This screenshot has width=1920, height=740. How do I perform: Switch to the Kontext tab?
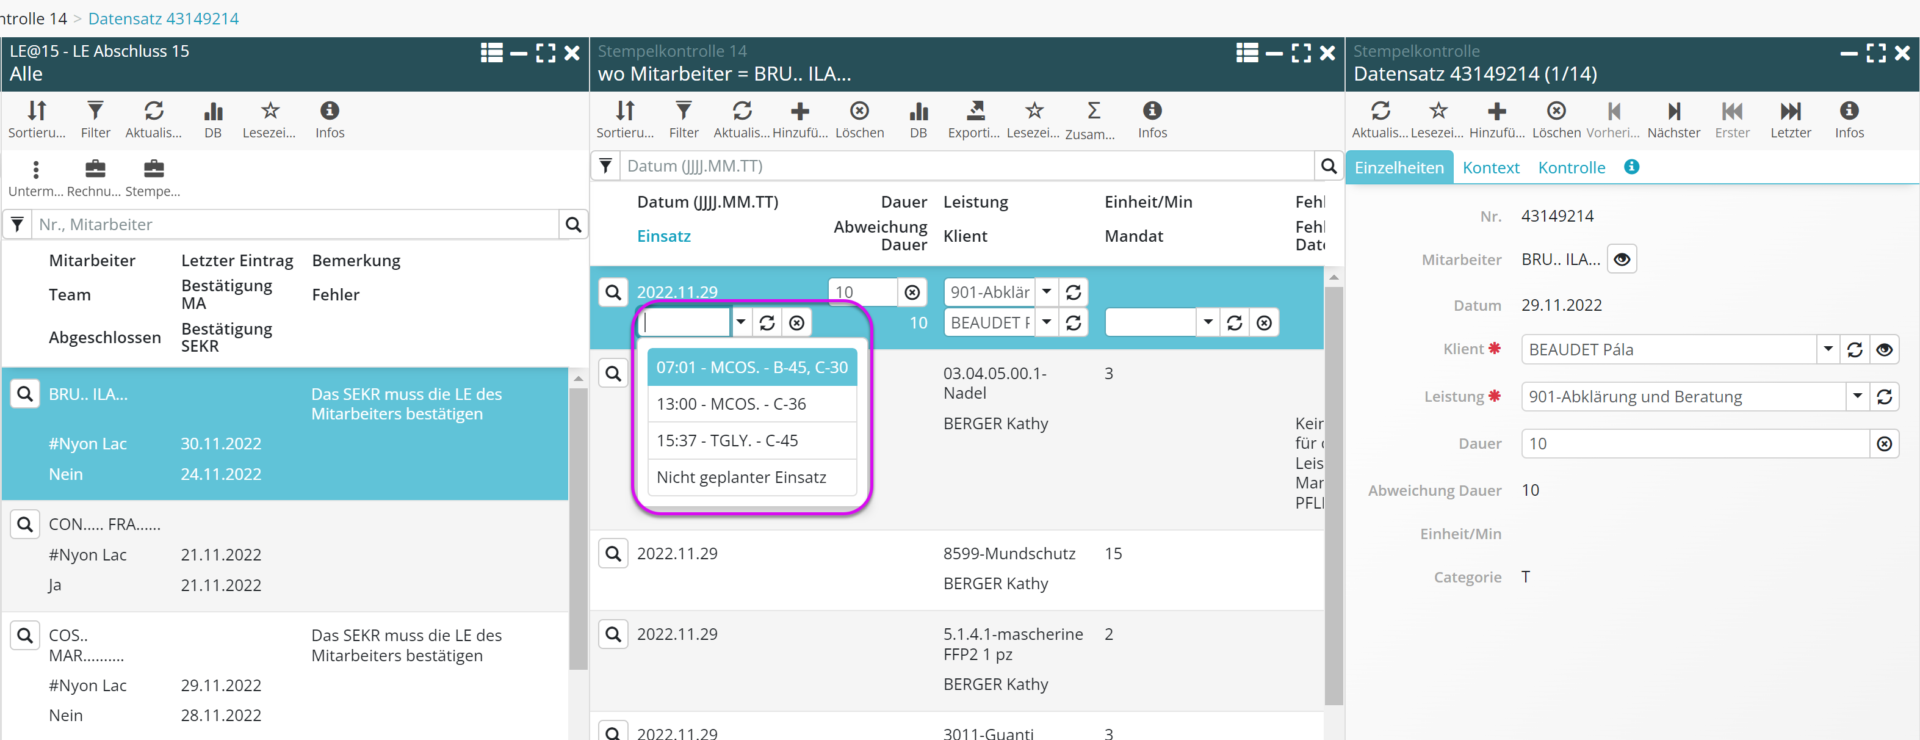pyautogui.click(x=1490, y=168)
